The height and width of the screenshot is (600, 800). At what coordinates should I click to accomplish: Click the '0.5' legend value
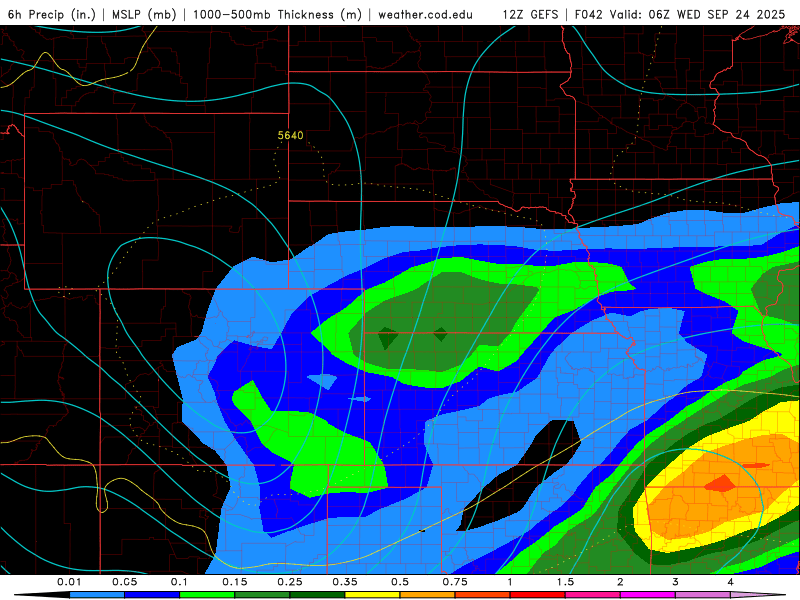point(400,582)
